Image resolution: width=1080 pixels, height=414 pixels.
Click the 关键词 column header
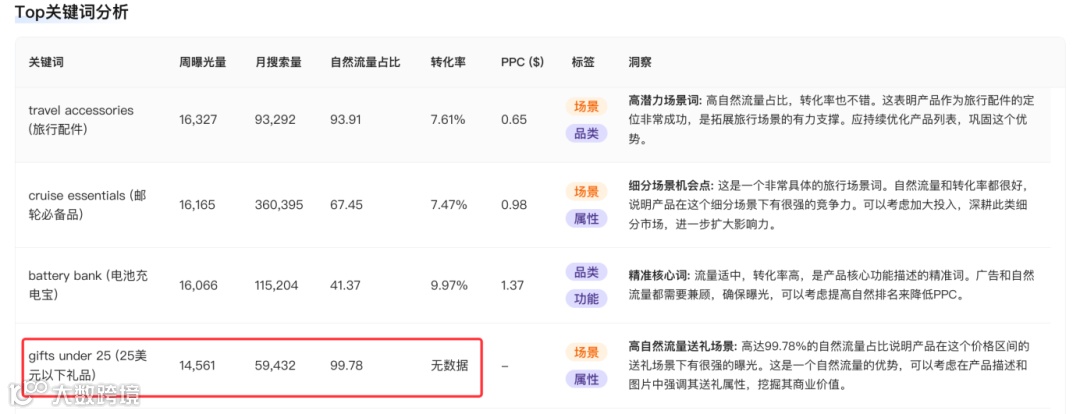click(x=46, y=62)
